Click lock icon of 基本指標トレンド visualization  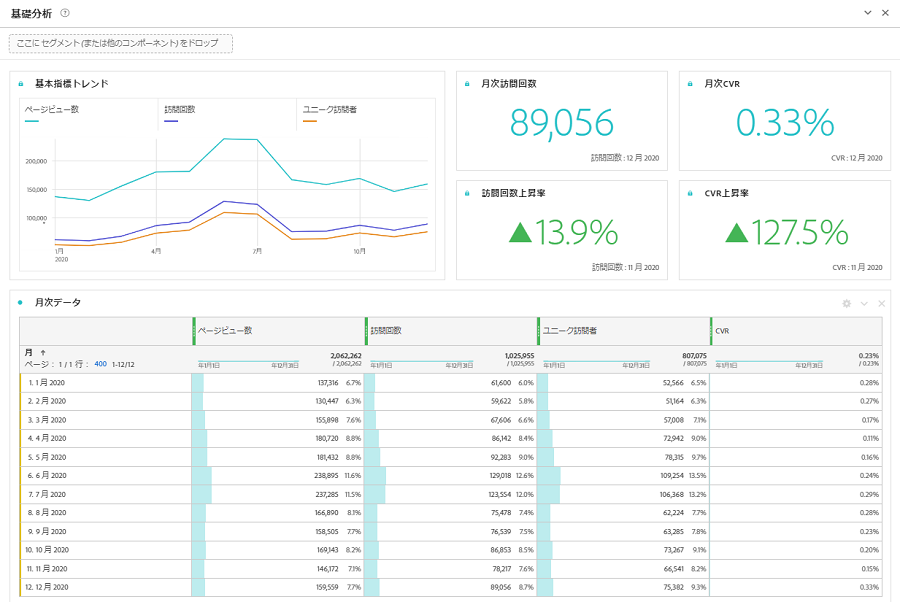(x=21, y=84)
